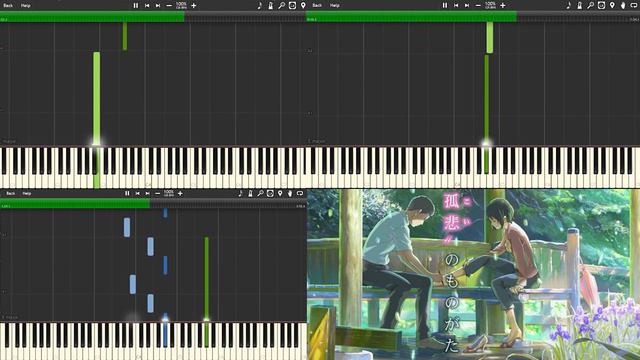
Task: Add bookmark pin in top-left window
Action: [303, 5]
